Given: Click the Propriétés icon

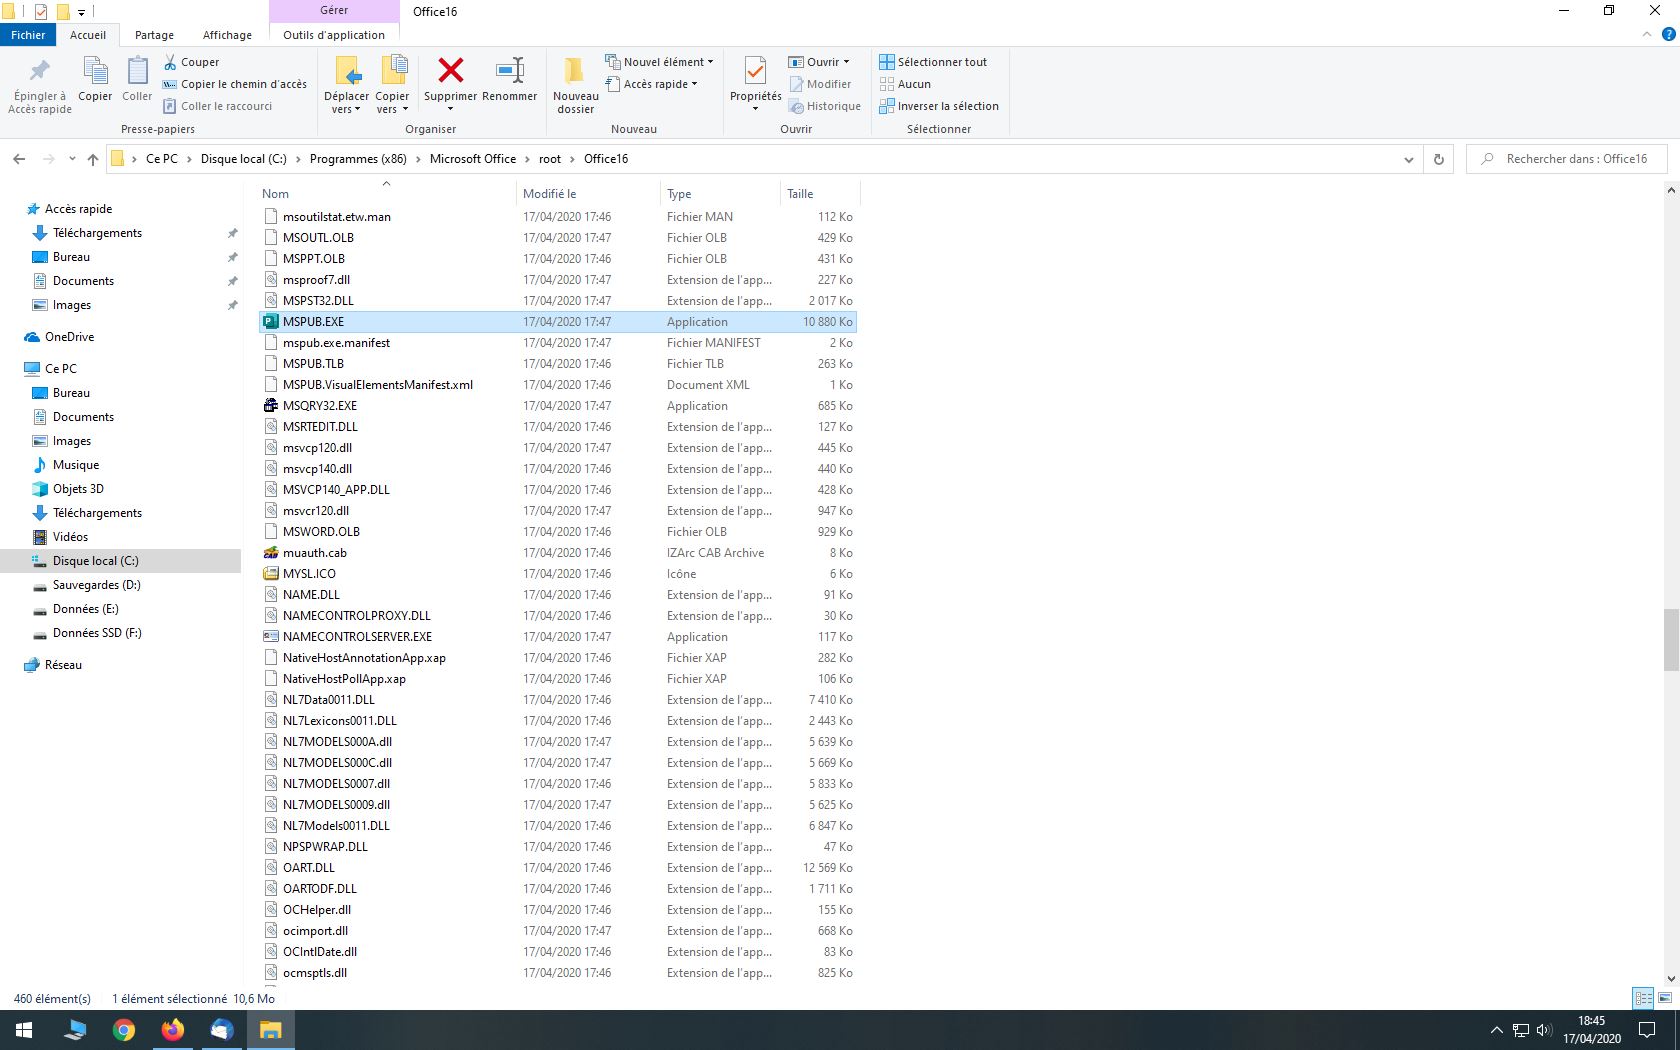Looking at the screenshot, I should click(755, 71).
